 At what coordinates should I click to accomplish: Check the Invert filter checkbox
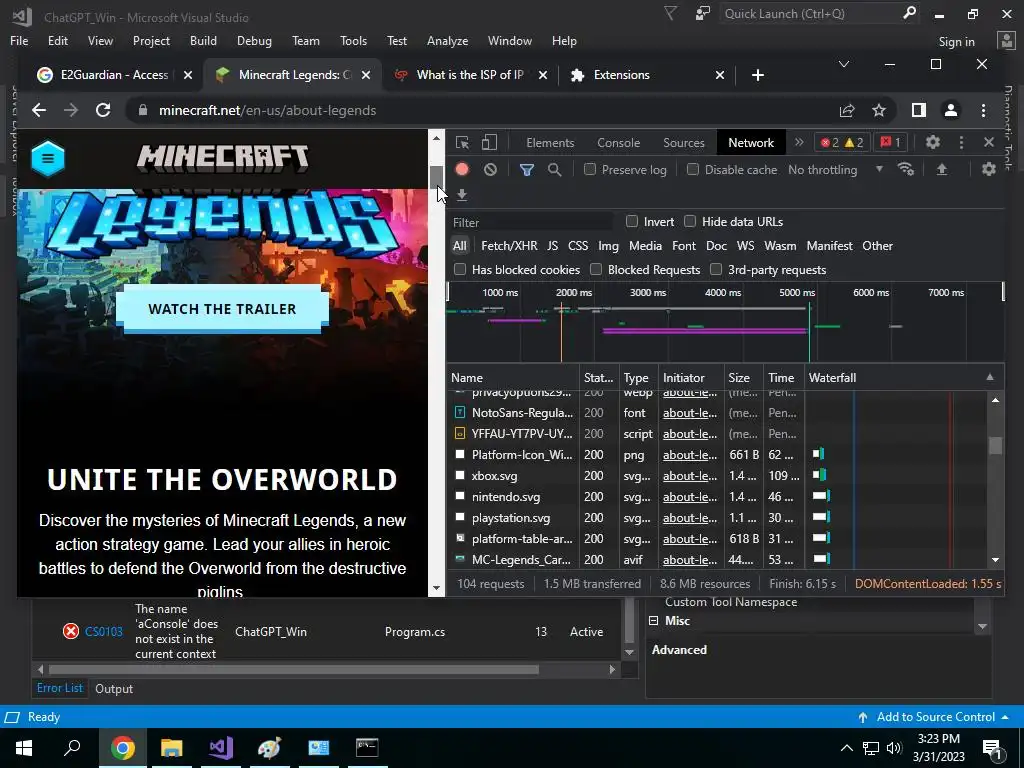coord(632,221)
